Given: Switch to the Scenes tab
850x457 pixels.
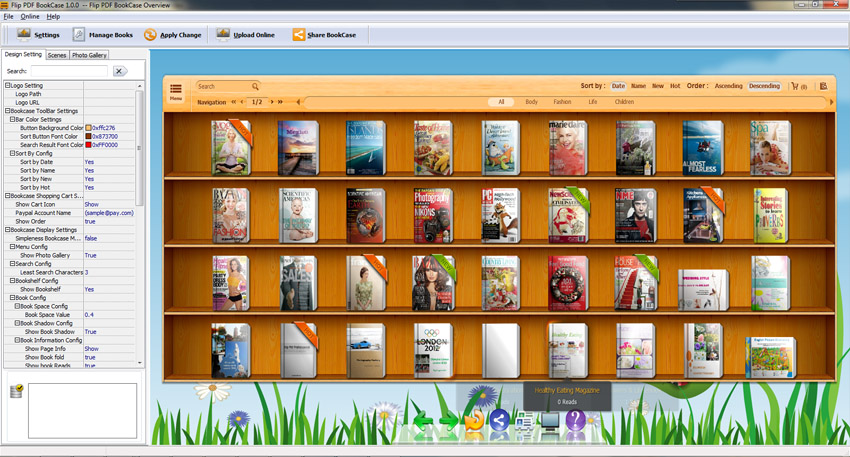Looking at the screenshot, I should [x=57, y=55].
